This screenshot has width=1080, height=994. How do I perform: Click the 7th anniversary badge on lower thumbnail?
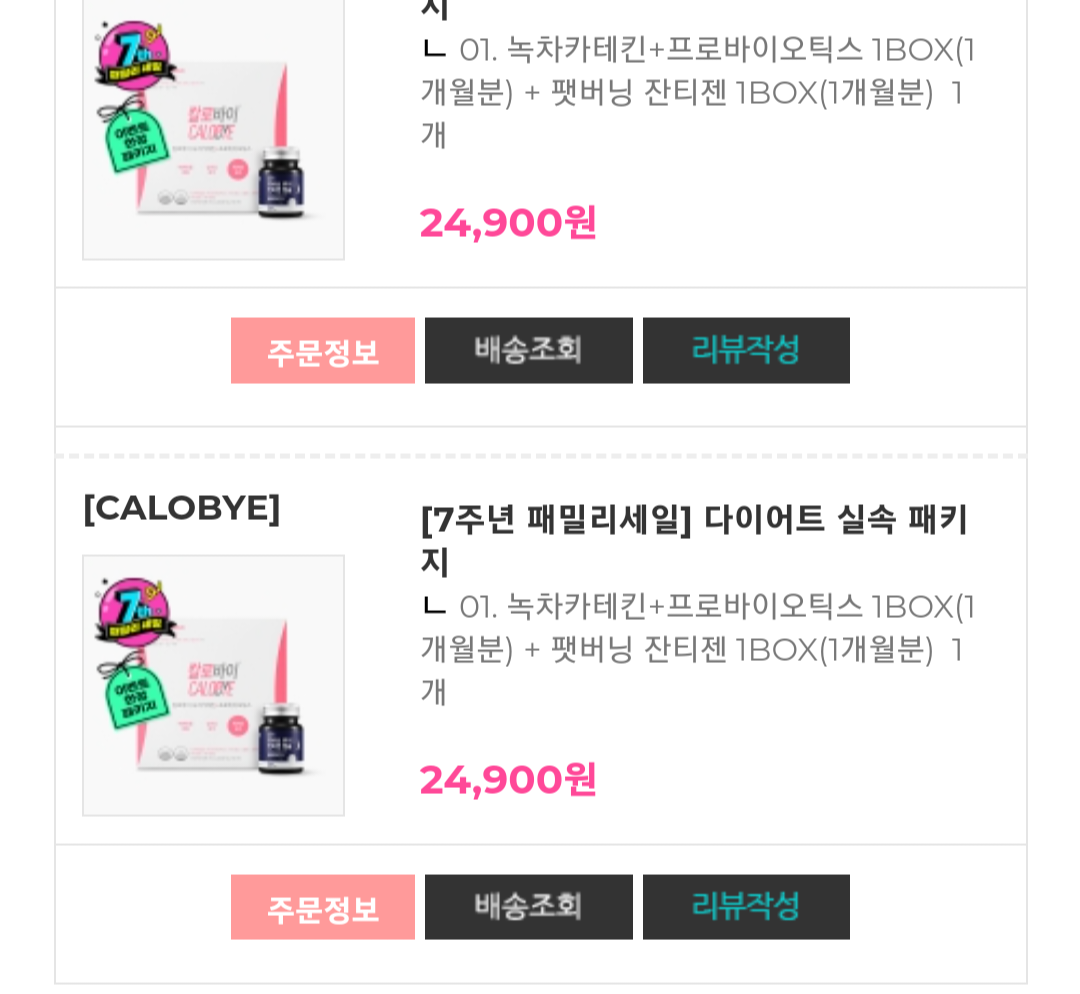pos(136,611)
